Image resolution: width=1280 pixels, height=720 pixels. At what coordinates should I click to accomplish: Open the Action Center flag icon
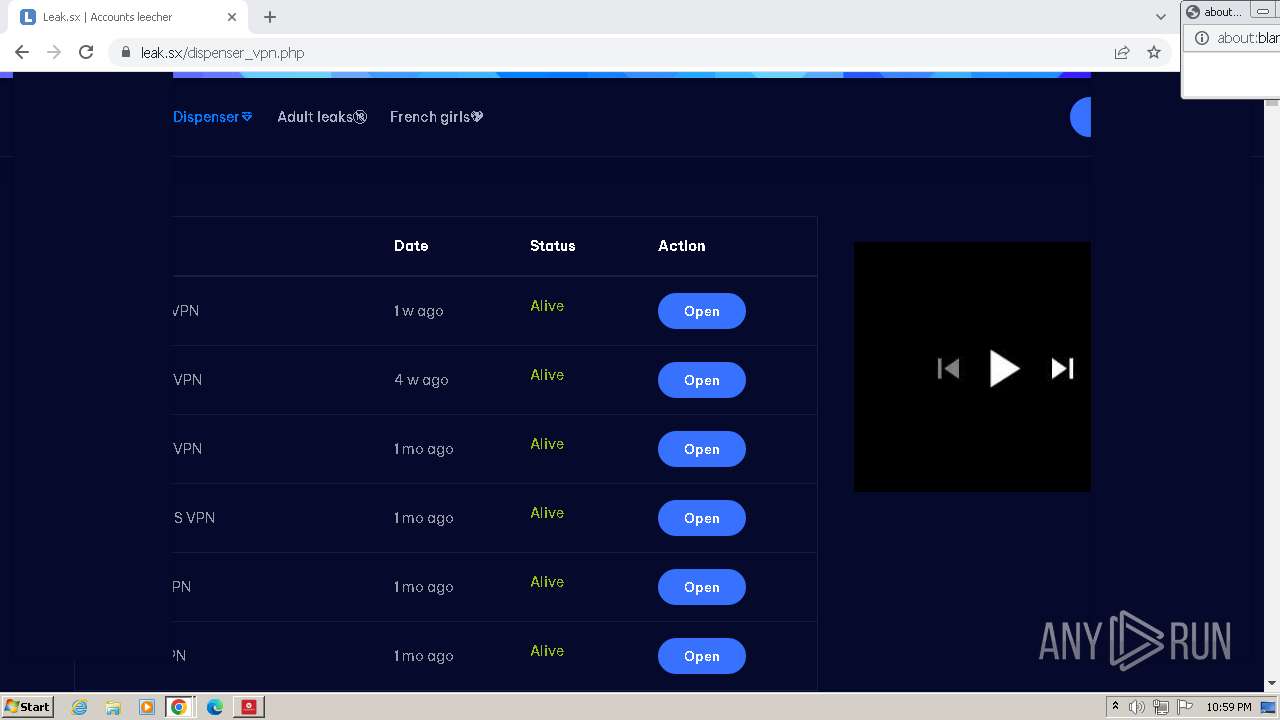(1184, 707)
